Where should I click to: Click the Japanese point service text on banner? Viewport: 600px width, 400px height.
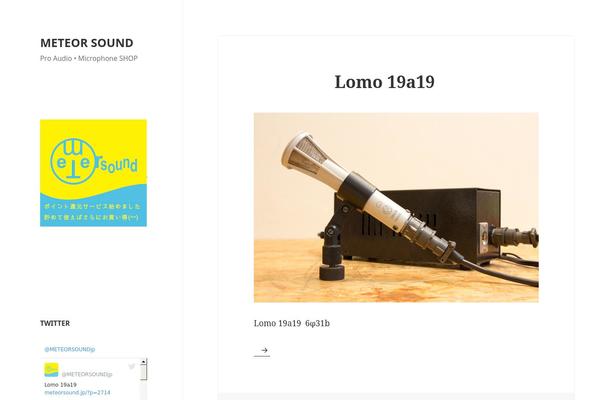(x=93, y=211)
